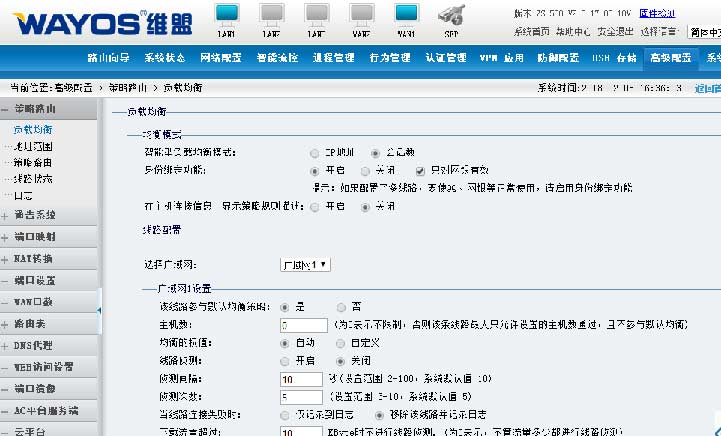This screenshot has width=721, height=436.
Task: Open the 选择广域网 dropdown
Action: click(x=305, y=264)
